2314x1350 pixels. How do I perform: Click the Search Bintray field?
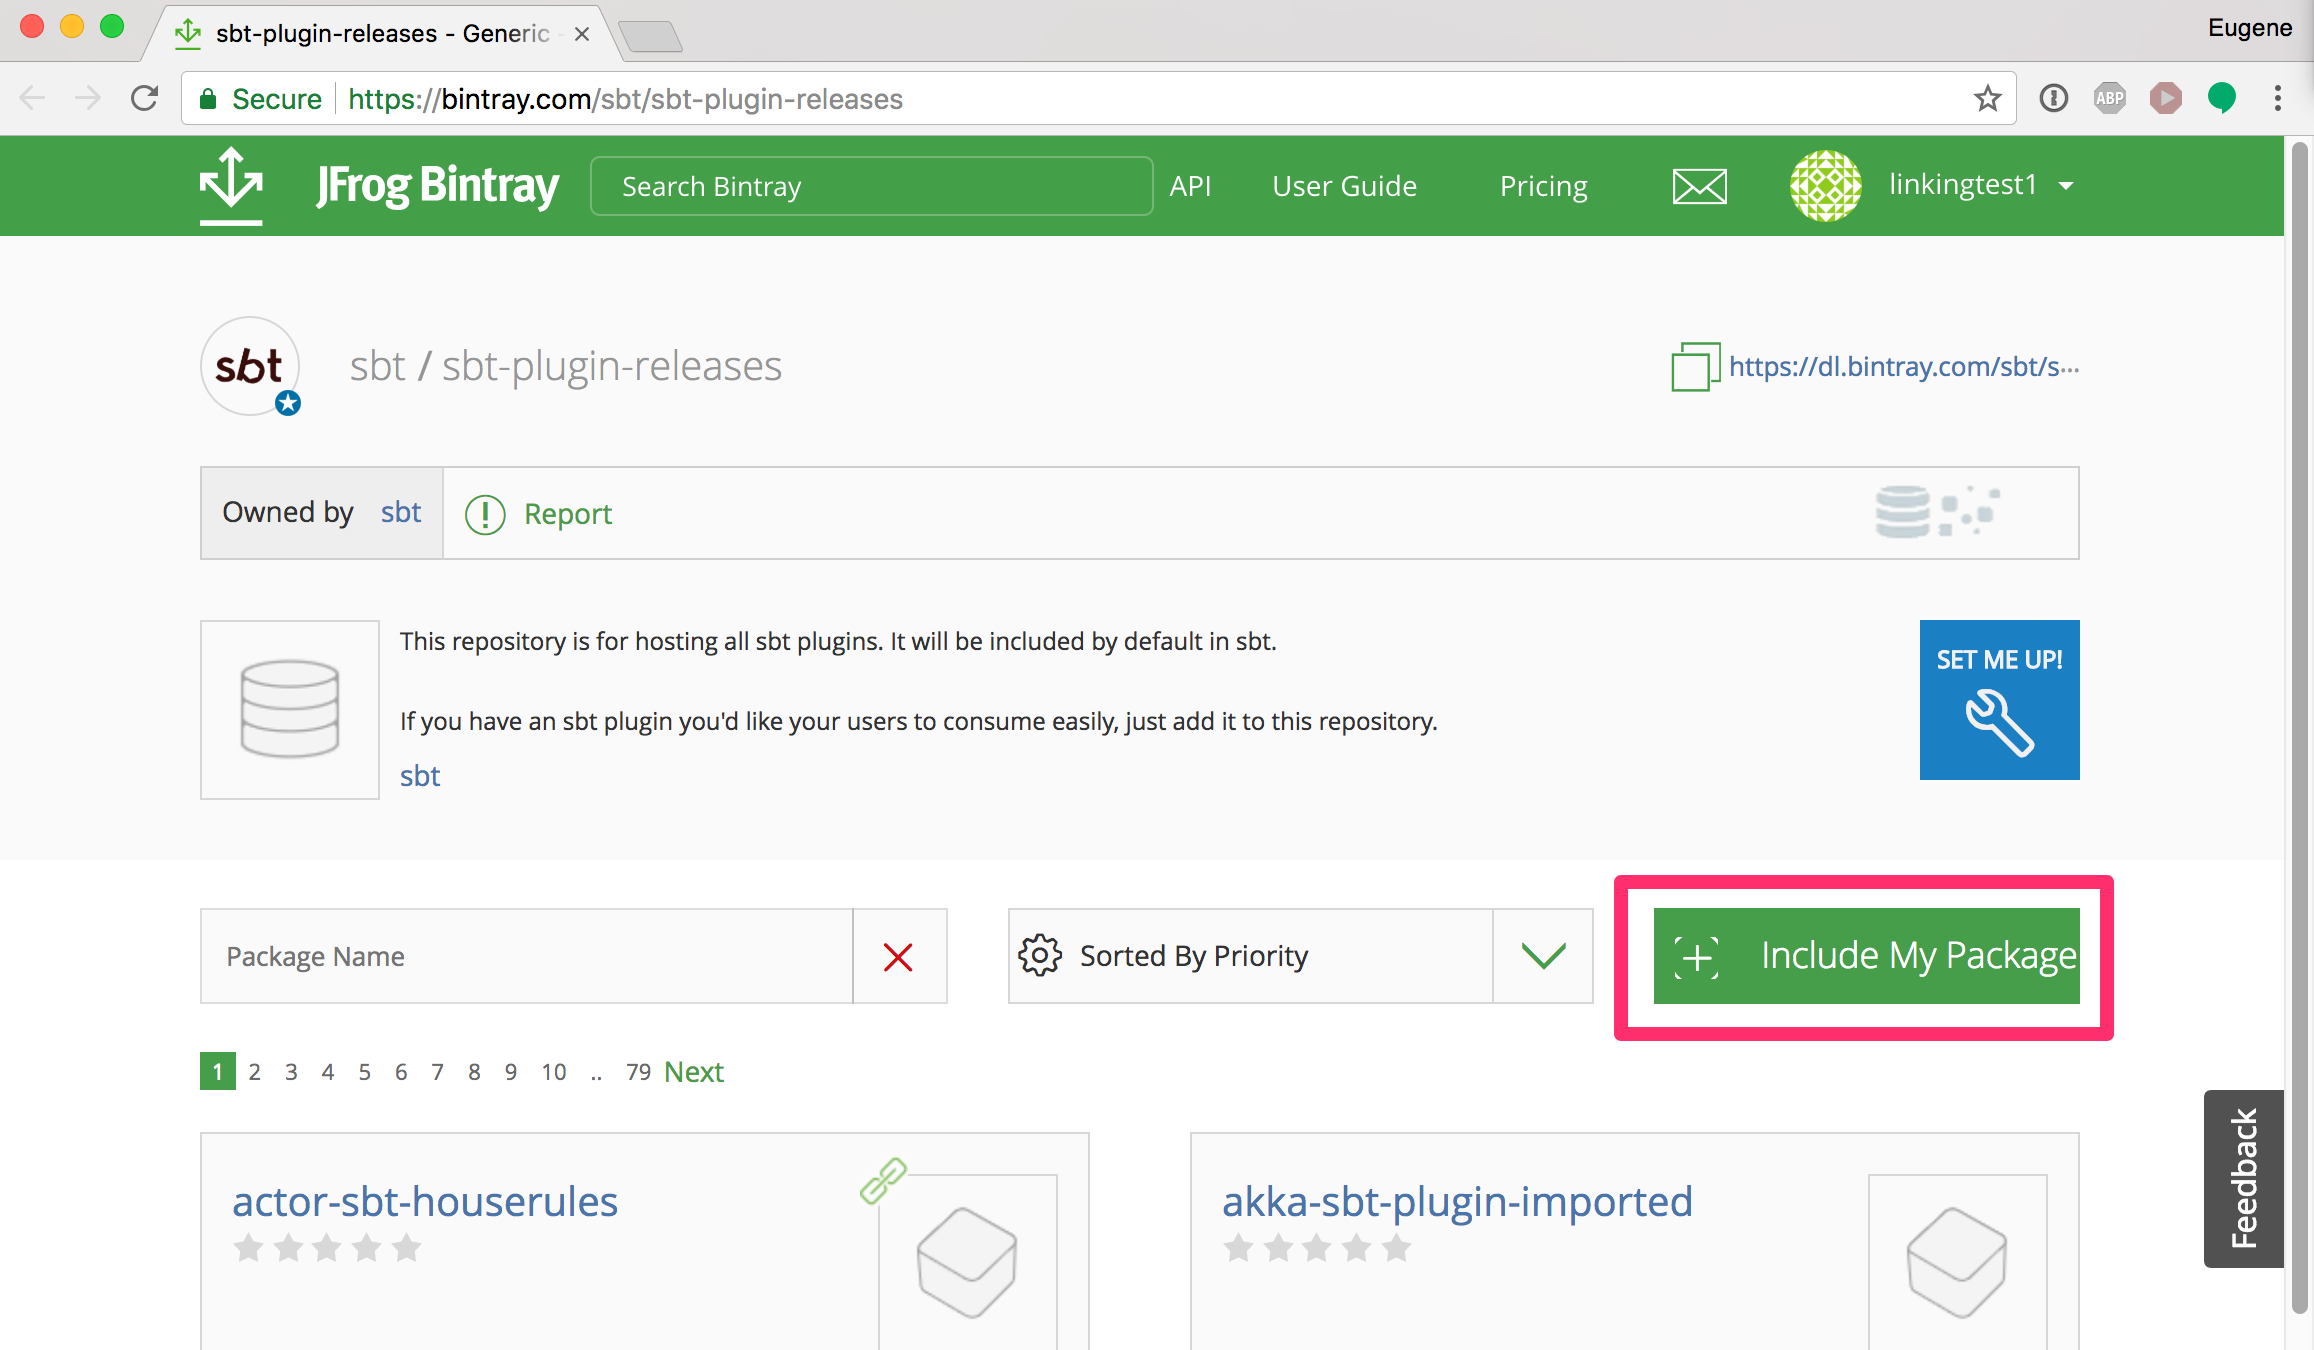(871, 186)
